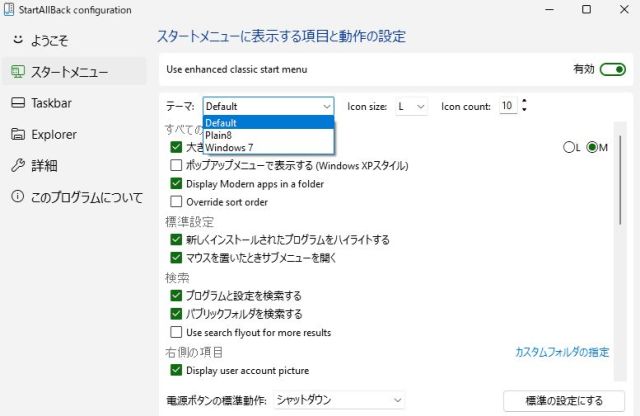This screenshot has height=416, width=640.
Task: Click the Icon count number field
Action: (x=508, y=106)
